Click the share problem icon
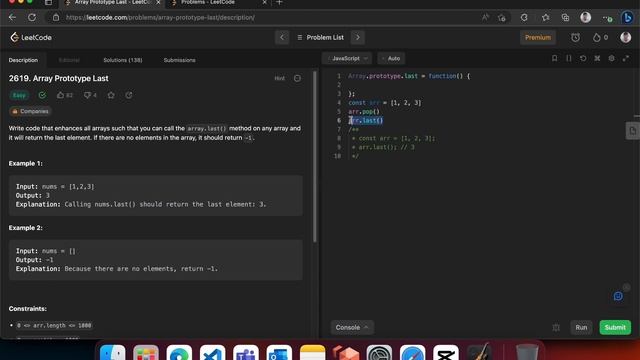The height and width of the screenshot is (360, 640). [129, 95]
